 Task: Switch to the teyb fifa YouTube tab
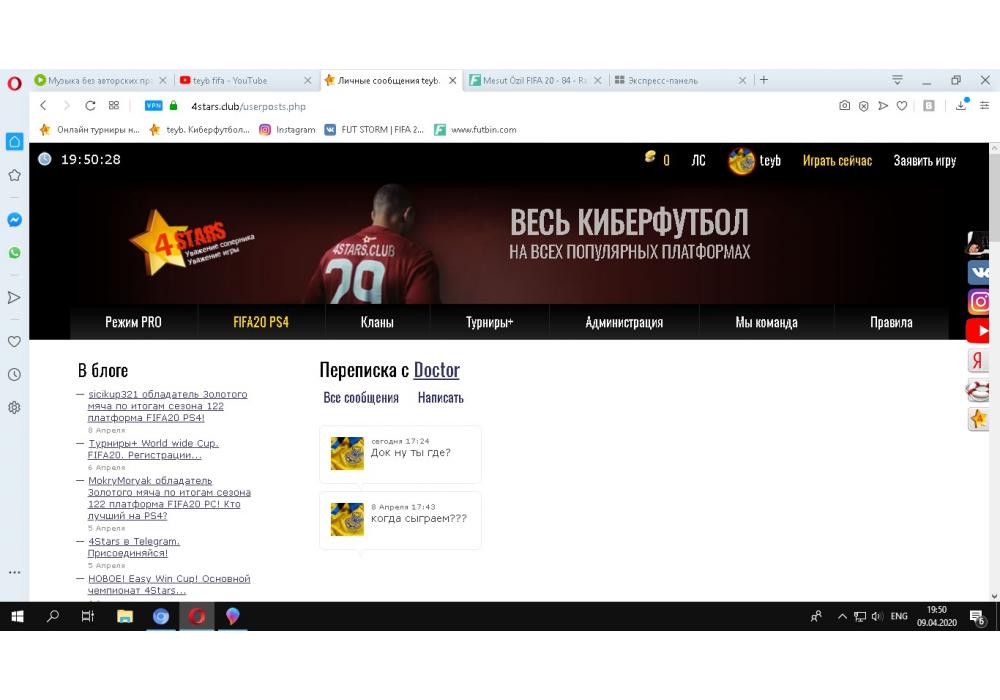(x=230, y=80)
